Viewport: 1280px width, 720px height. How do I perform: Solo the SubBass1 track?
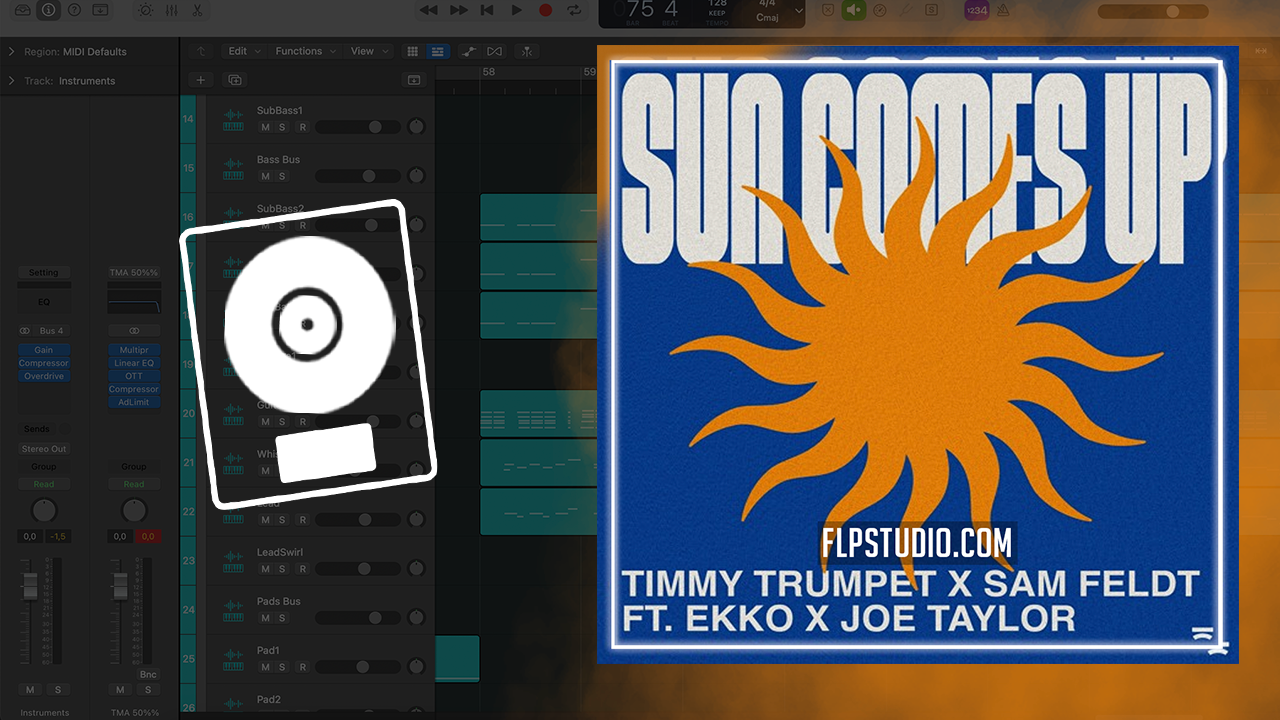pos(282,127)
